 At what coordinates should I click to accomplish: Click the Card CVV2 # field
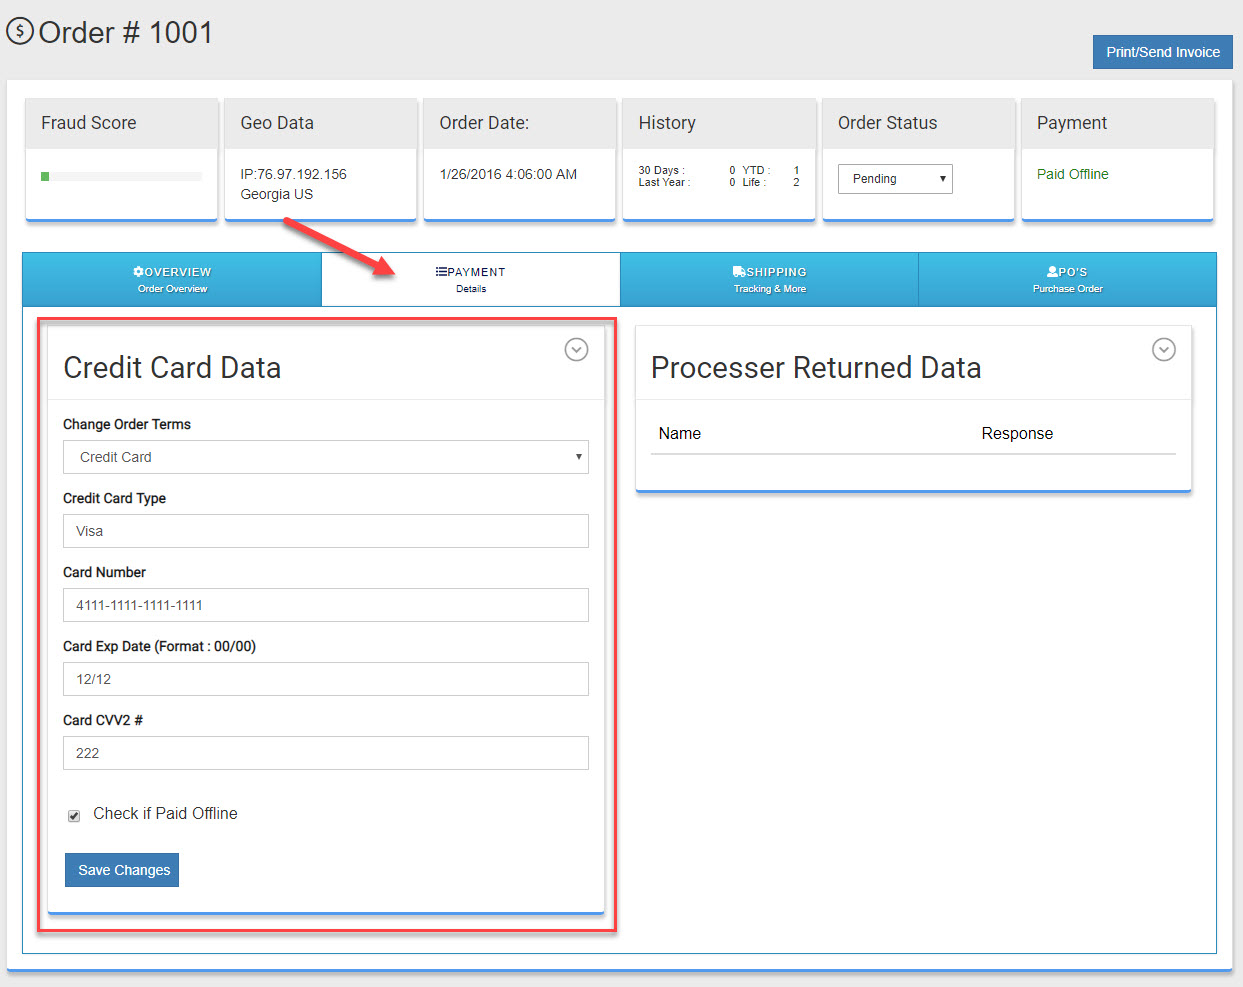[325, 753]
